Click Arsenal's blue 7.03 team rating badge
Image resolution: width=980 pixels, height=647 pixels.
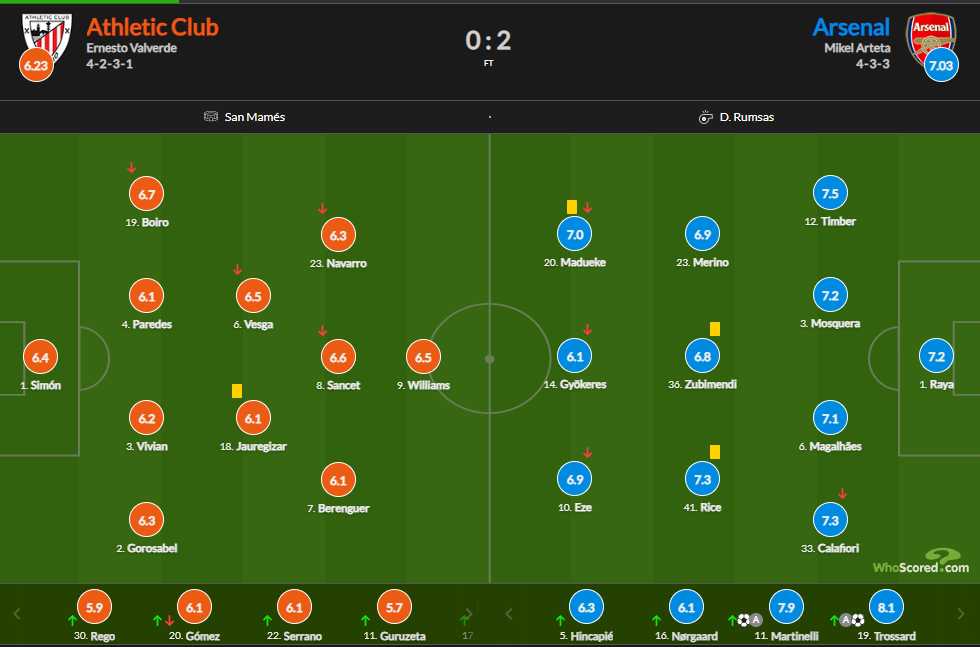tap(941, 65)
